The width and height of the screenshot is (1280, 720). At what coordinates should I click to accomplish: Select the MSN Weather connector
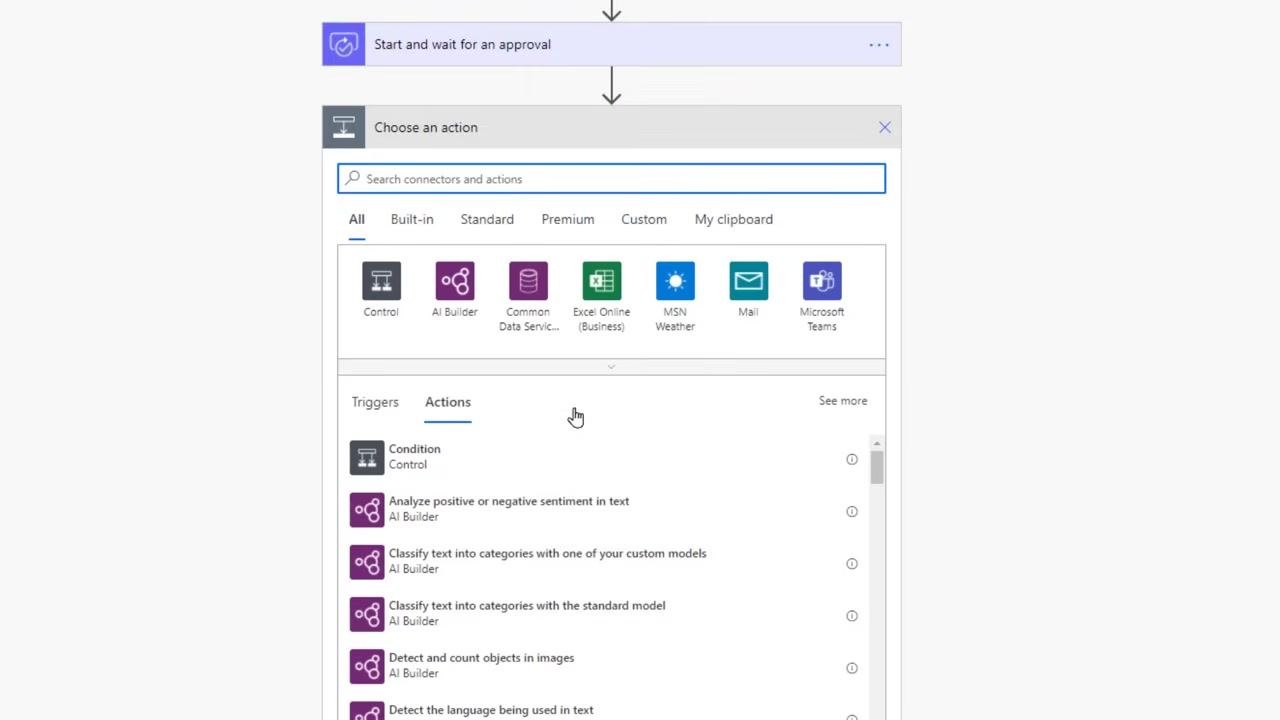point(675,281)
